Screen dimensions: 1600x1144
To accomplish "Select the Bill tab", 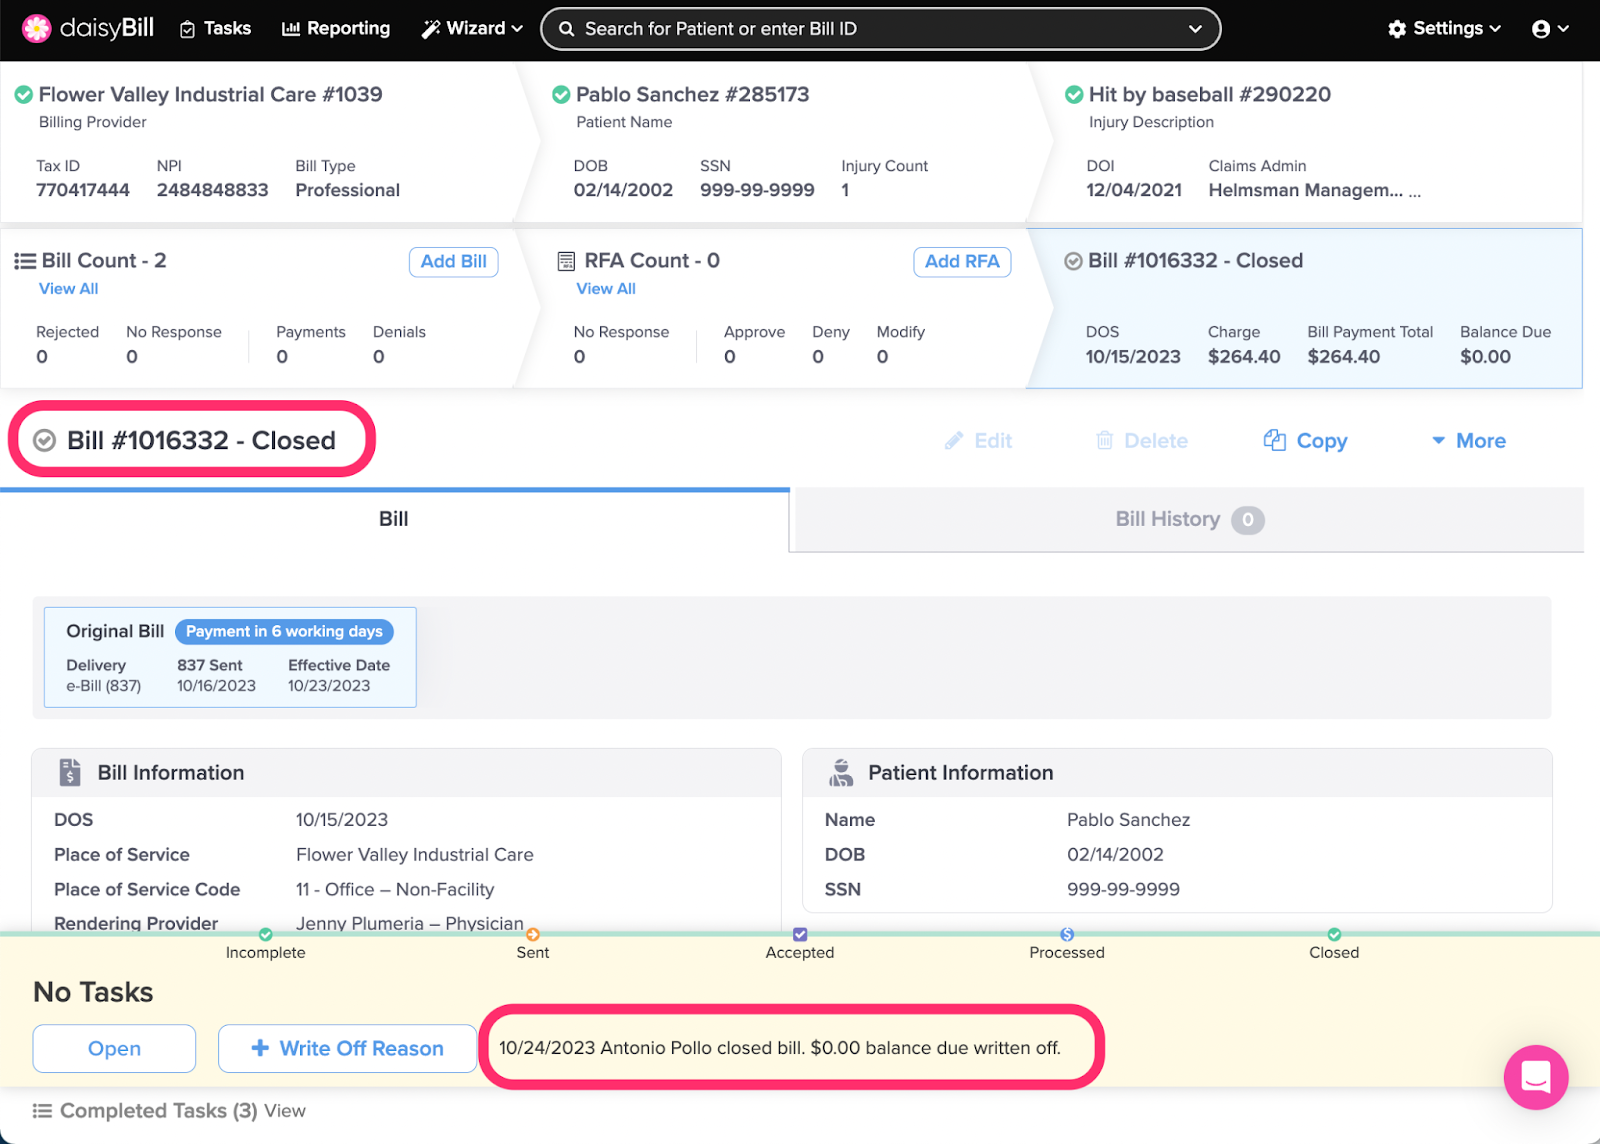I will coord(394,519).
